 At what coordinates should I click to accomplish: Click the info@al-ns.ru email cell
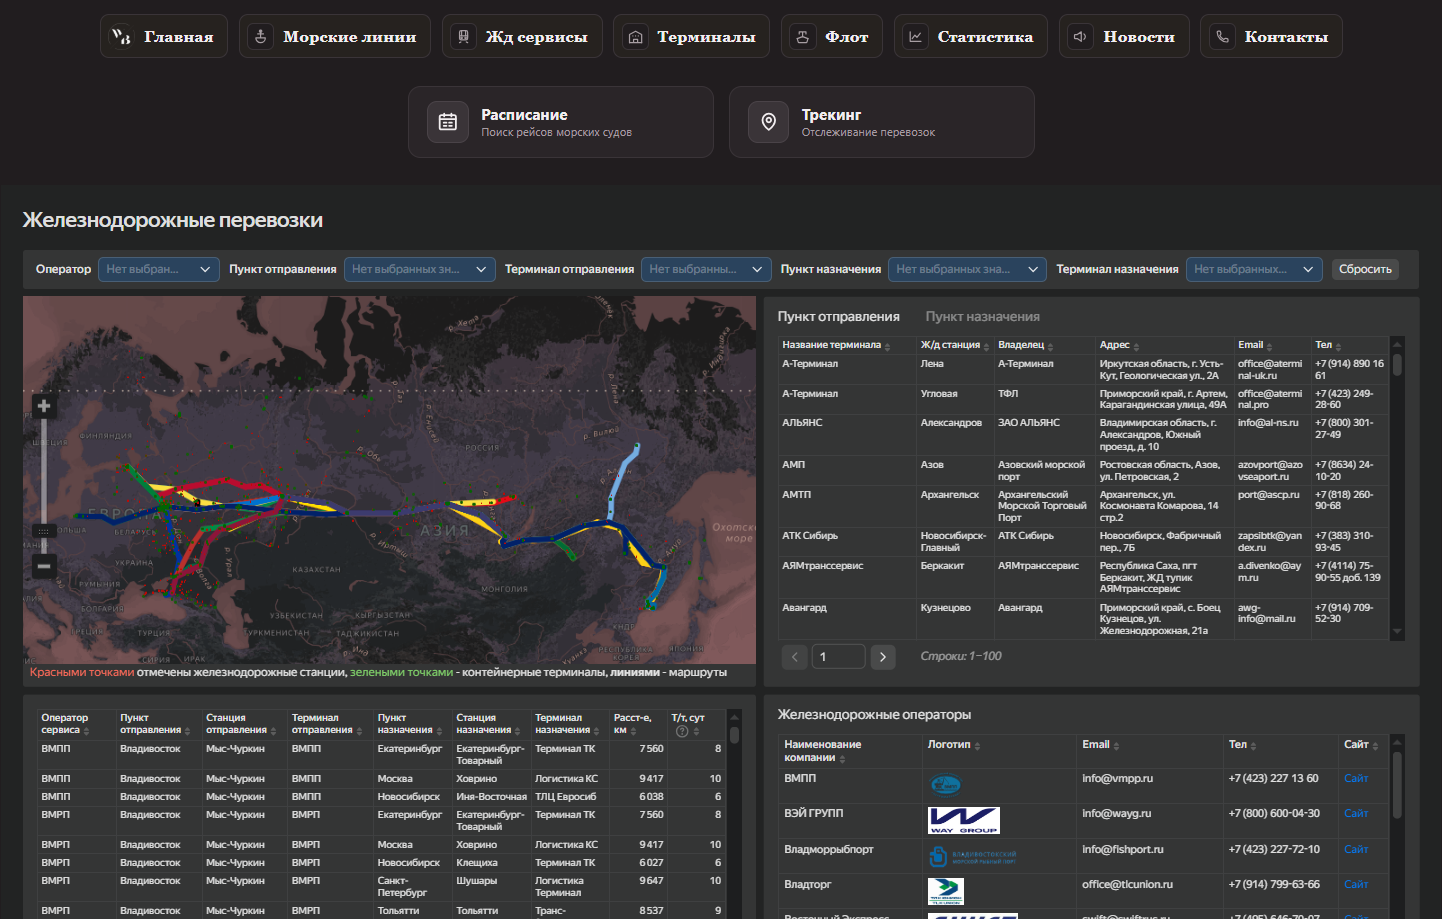pos(1268,423)
